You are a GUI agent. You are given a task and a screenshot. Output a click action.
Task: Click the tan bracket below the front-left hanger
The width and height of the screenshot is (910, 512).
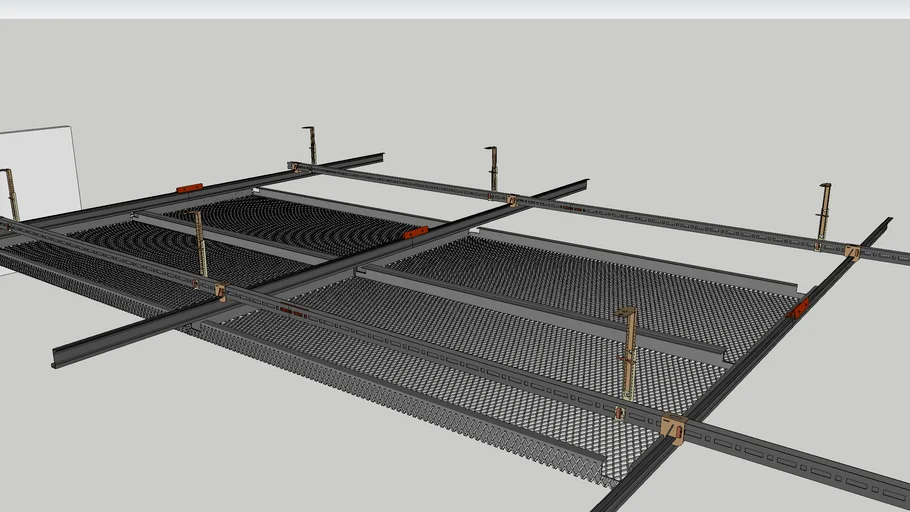pyautogui.click(x=220, y=292)
